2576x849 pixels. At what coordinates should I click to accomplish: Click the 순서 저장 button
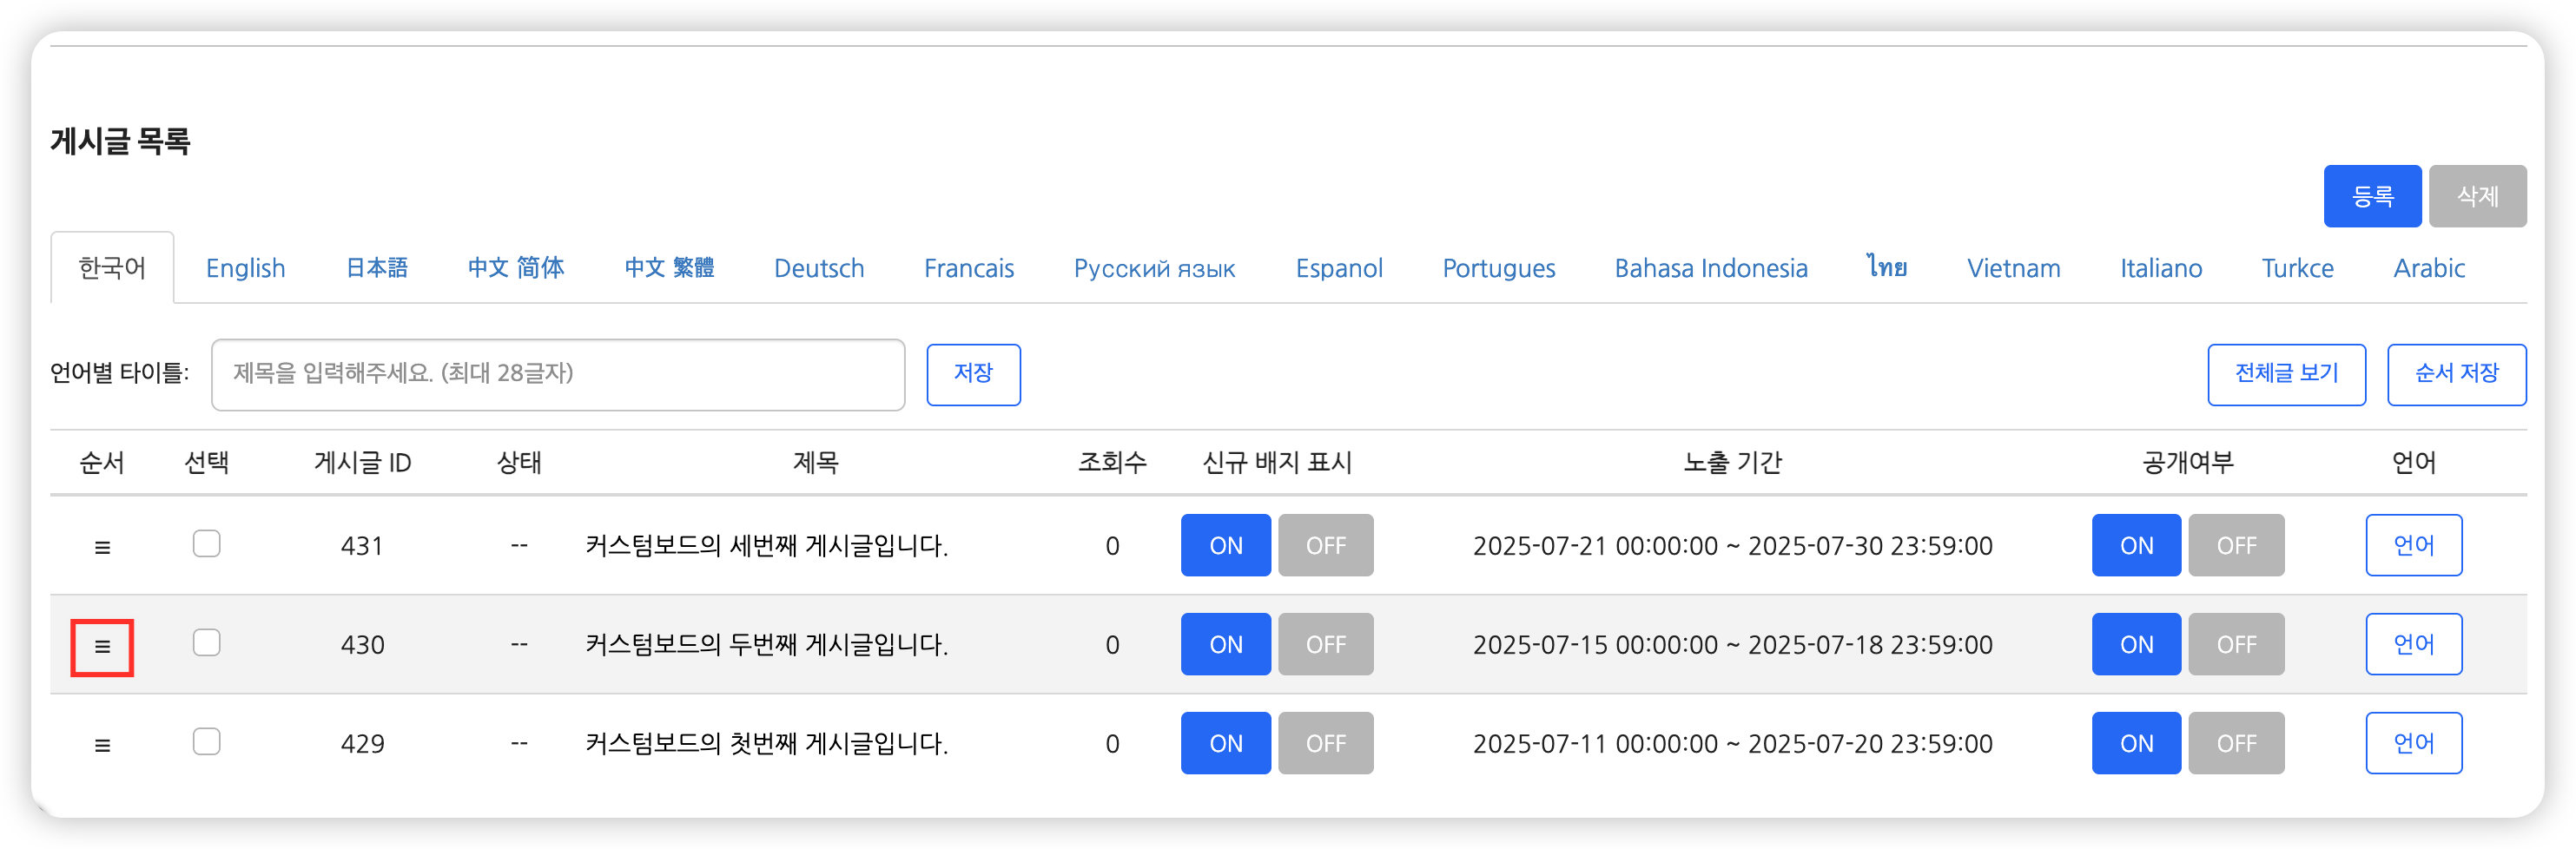click(x=2455, y=374)
